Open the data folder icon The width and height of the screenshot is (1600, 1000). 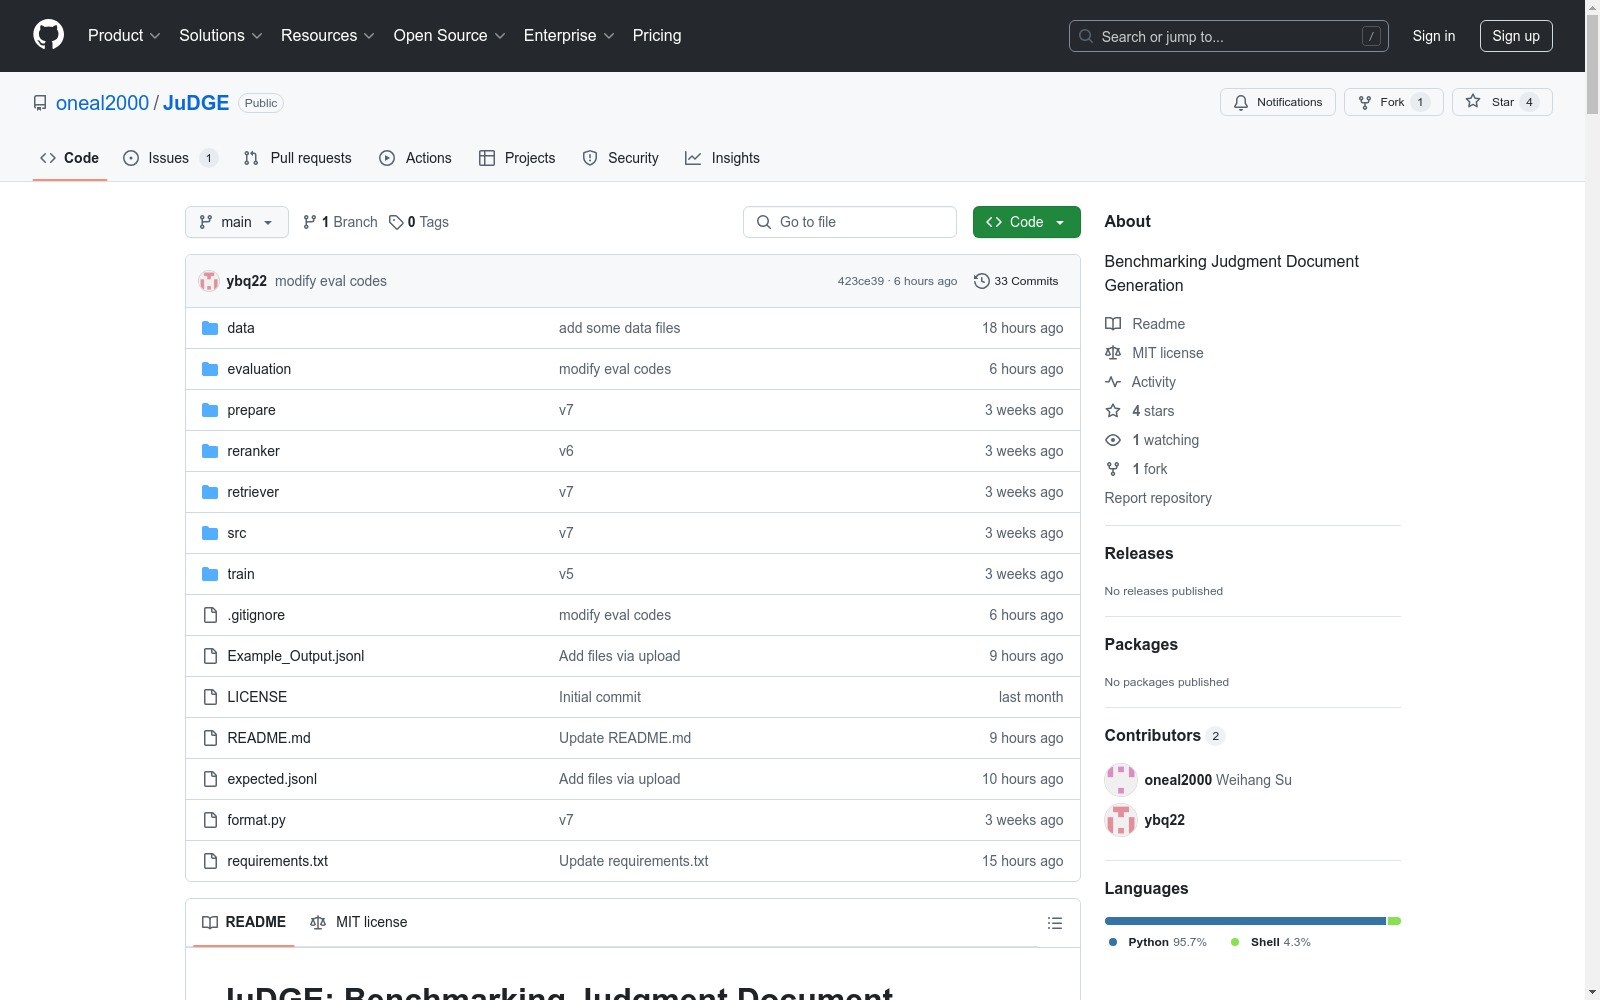[210, 328]
